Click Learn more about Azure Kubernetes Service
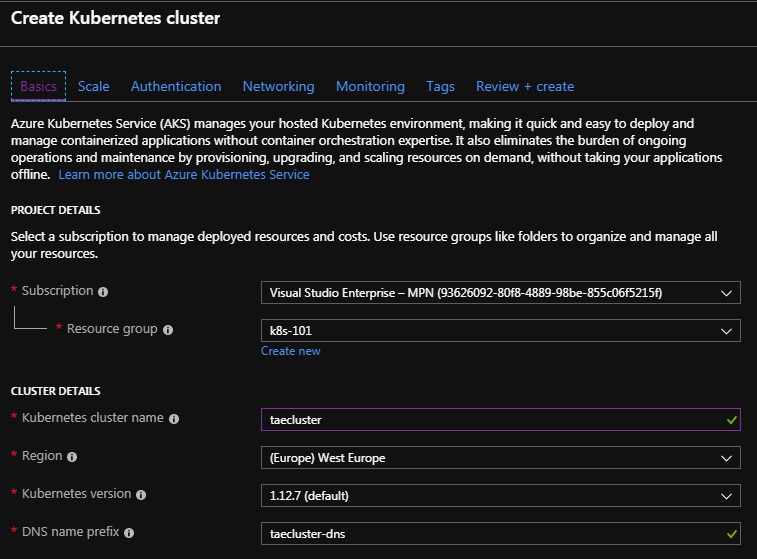 pyautogui.click(x=184, y=174)
